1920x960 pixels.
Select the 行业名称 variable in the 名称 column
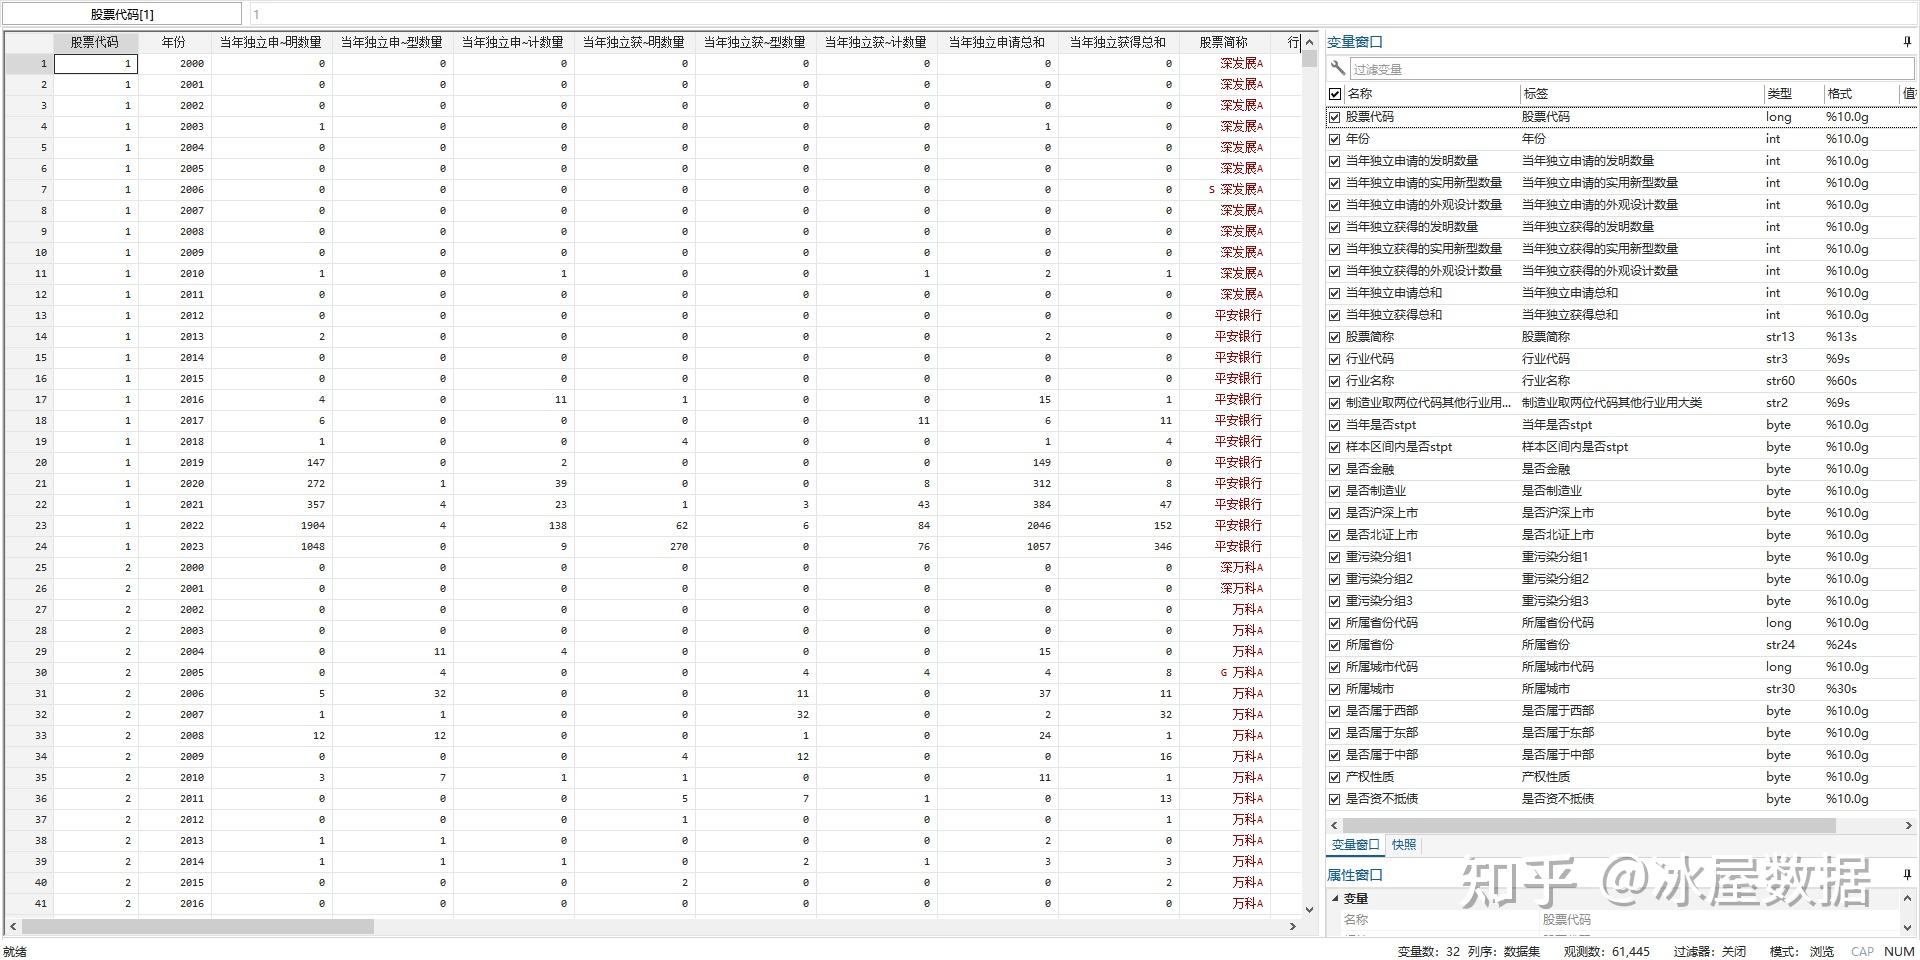[1370, 381]
